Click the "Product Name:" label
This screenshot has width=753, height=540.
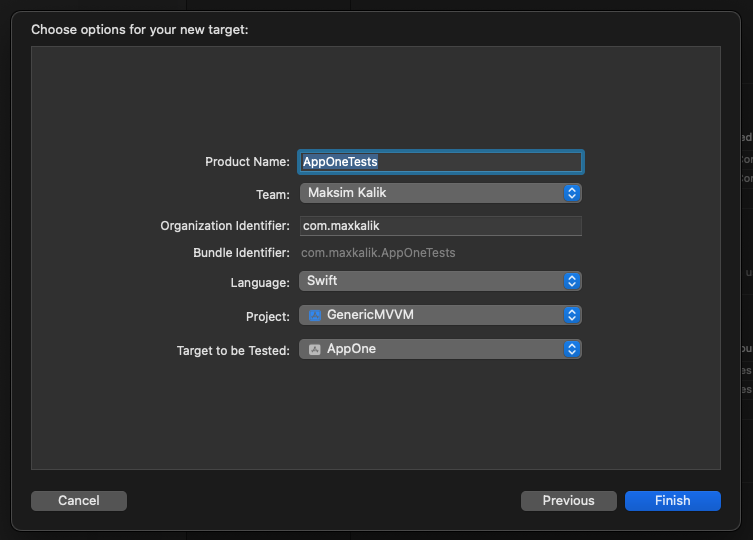(x=247, y=161)
